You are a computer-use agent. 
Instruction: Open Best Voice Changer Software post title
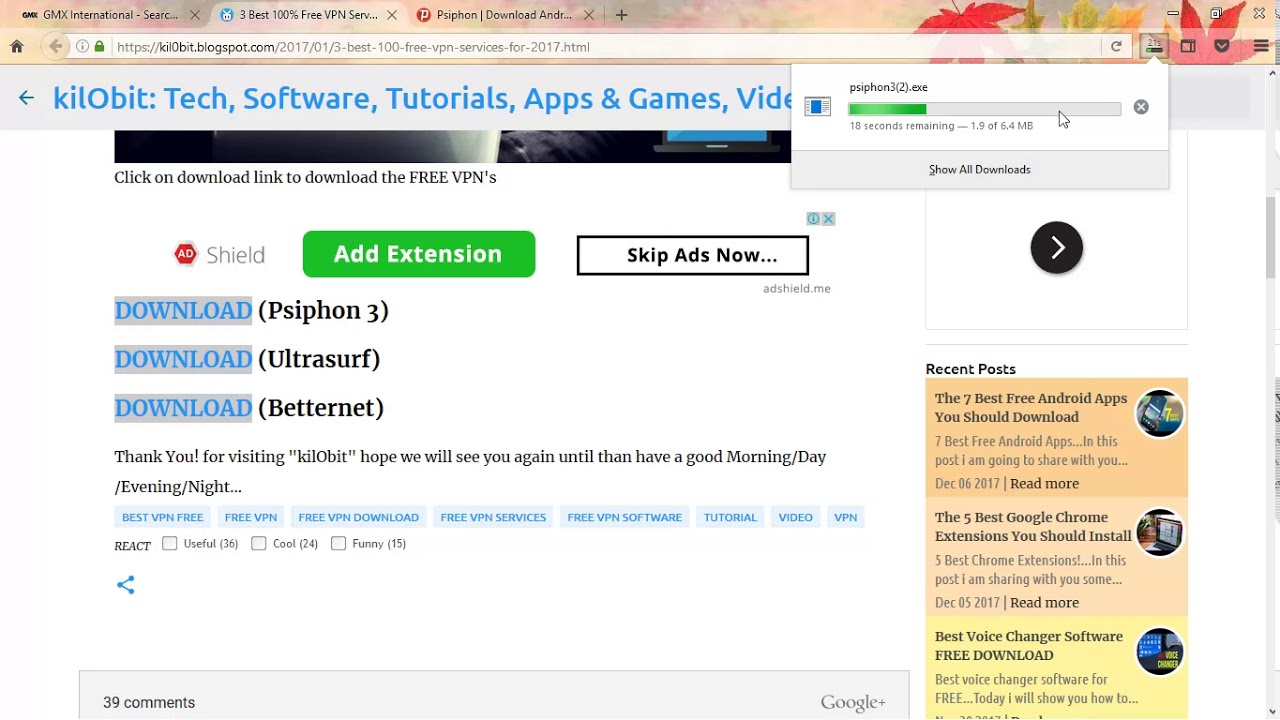(x=1029, y=645)
